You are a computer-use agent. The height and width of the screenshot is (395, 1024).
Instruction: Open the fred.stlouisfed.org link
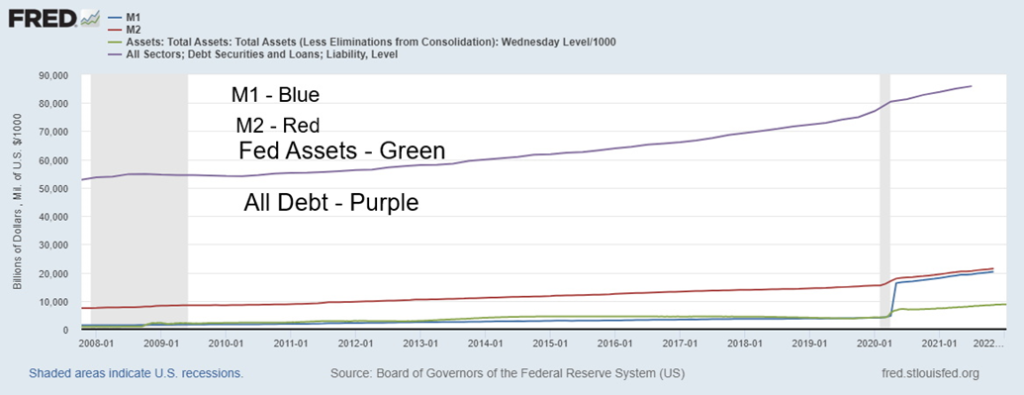pyautogui.click(x=931, y=374)
